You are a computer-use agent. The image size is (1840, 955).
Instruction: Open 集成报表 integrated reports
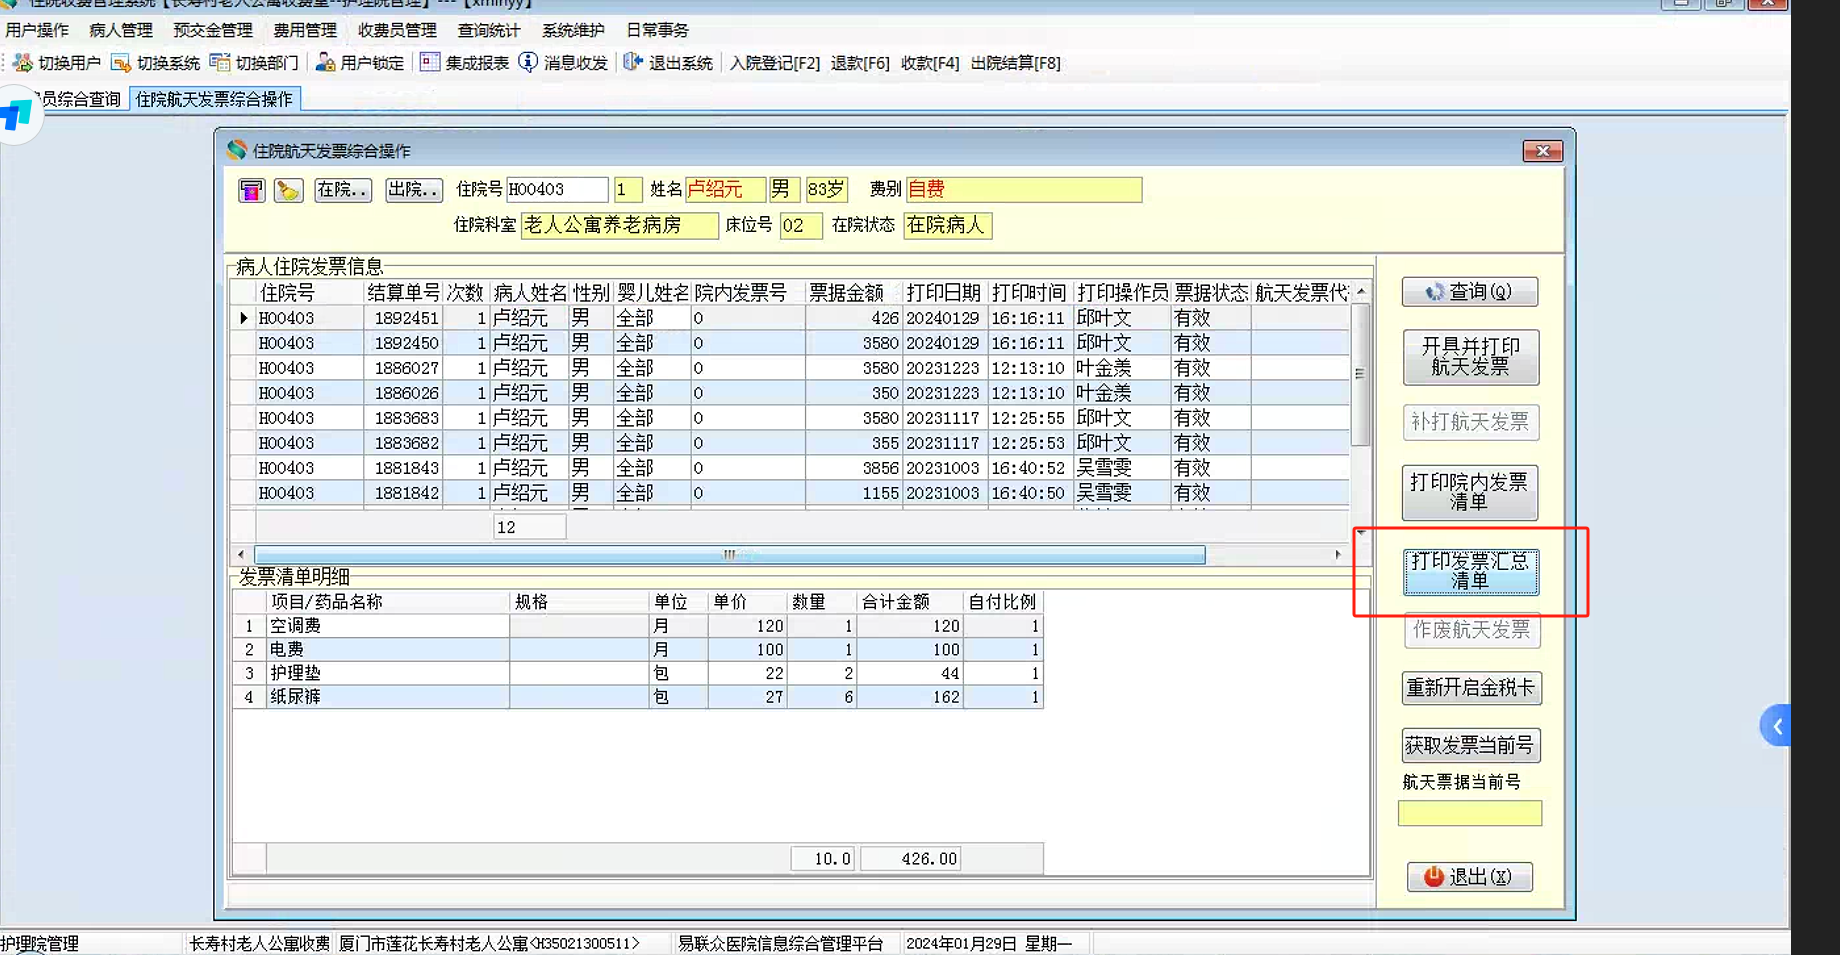tap(465, 63)
